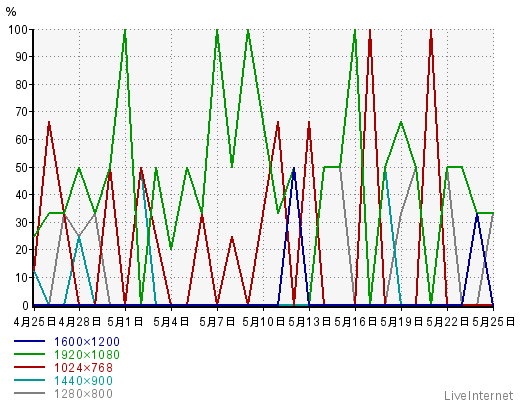Click the 1280×800 legend label

[x=83, y=394]
